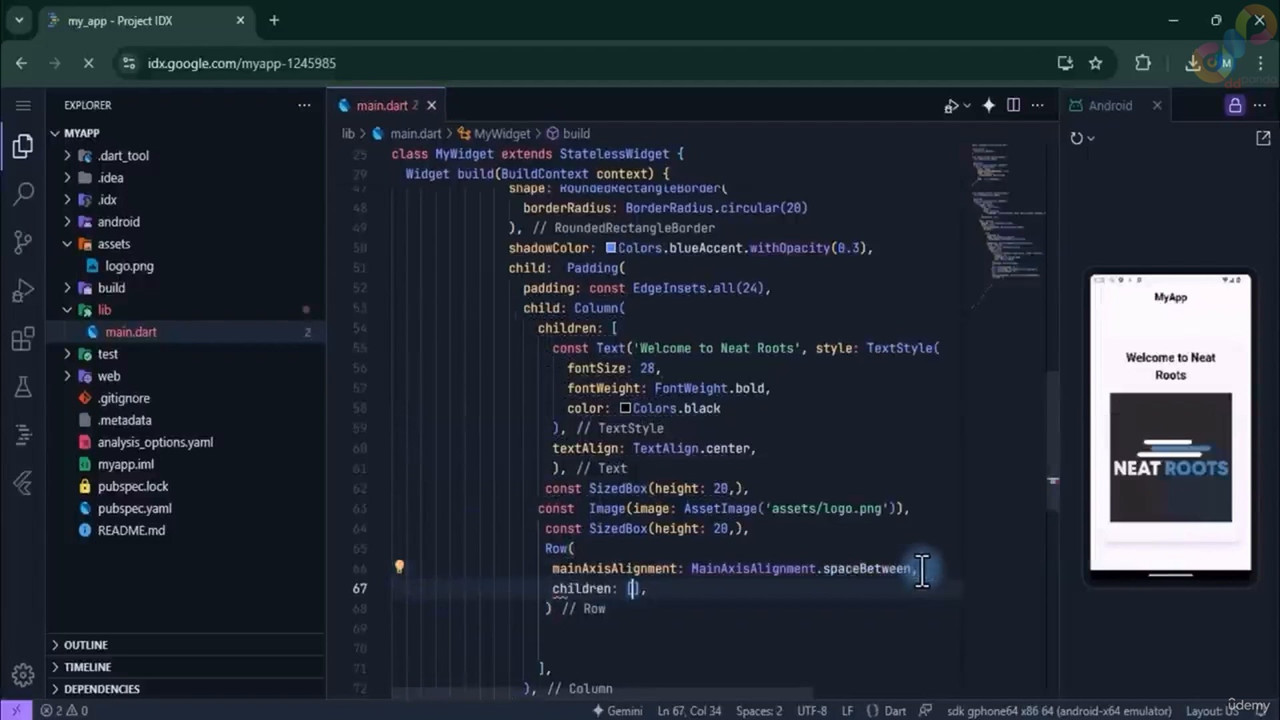The image size is (1280, 720).
Task: Reload the Android emulator preview
Action: click(1076, 138)
